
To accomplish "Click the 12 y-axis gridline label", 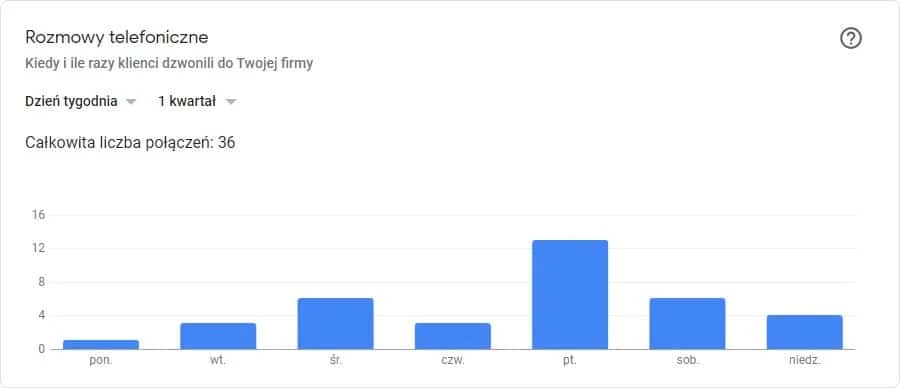I will point(38,249).
